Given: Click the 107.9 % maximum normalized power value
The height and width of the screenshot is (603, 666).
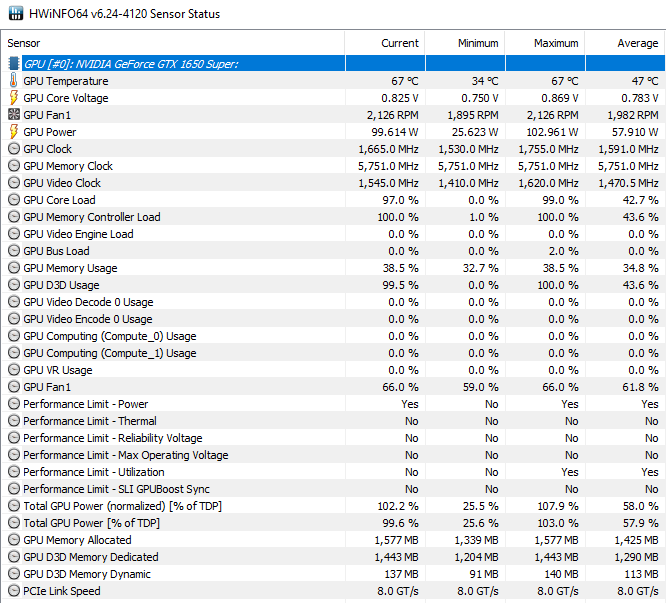Looking at the screenshot, I should [x=558, y=506].
